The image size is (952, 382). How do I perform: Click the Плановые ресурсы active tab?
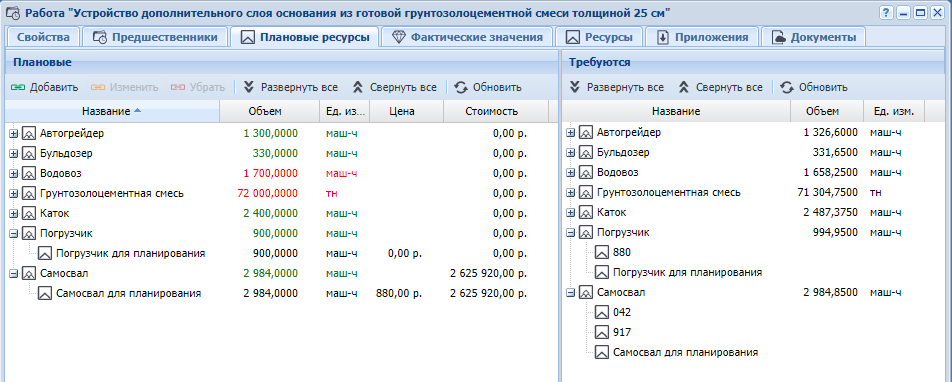point(305,37)
